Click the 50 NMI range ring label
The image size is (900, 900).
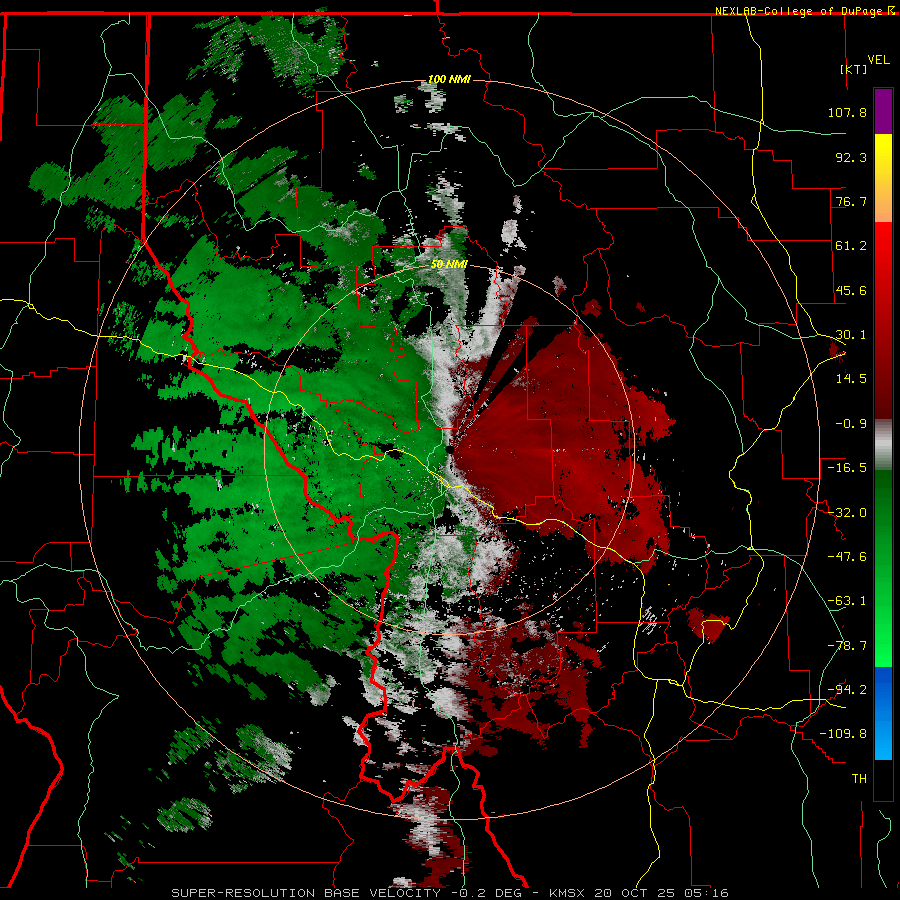coord(449,264)
